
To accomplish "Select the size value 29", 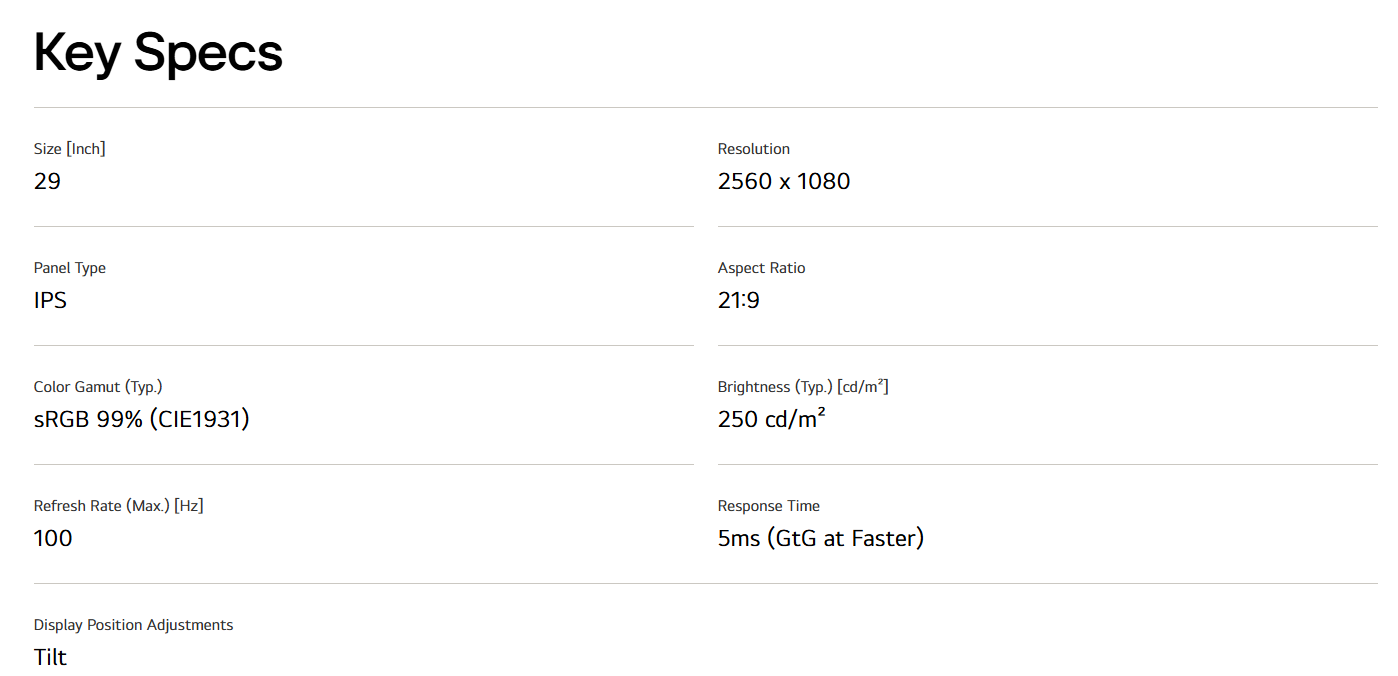I will coord(47,181).
